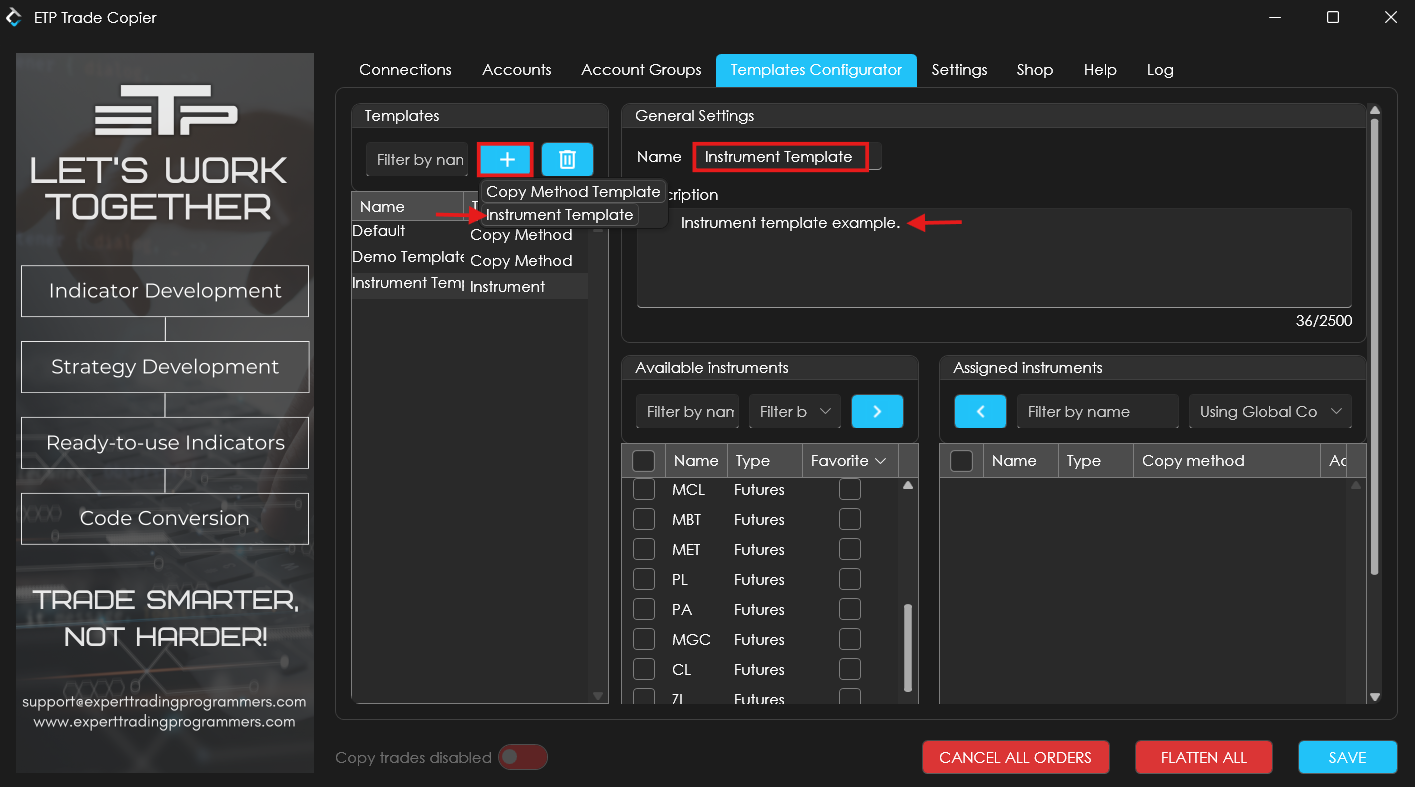Check the PL instrument checkbox
This screenshot has height=787, width=1415.
644,580
